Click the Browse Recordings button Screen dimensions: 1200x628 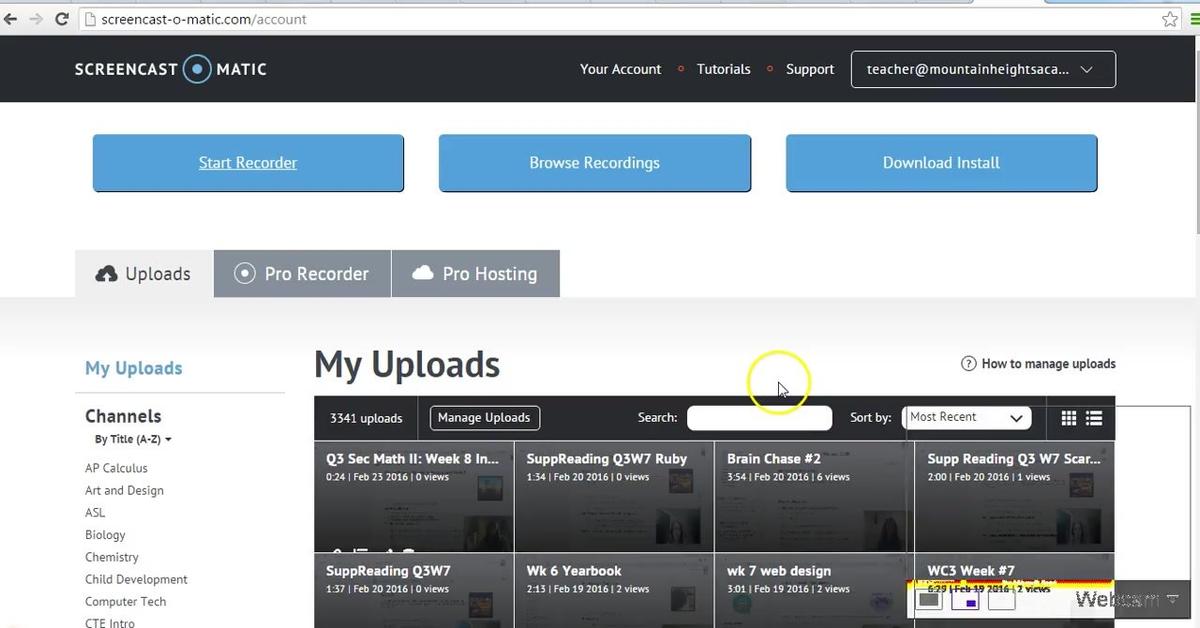coord(595,163)
